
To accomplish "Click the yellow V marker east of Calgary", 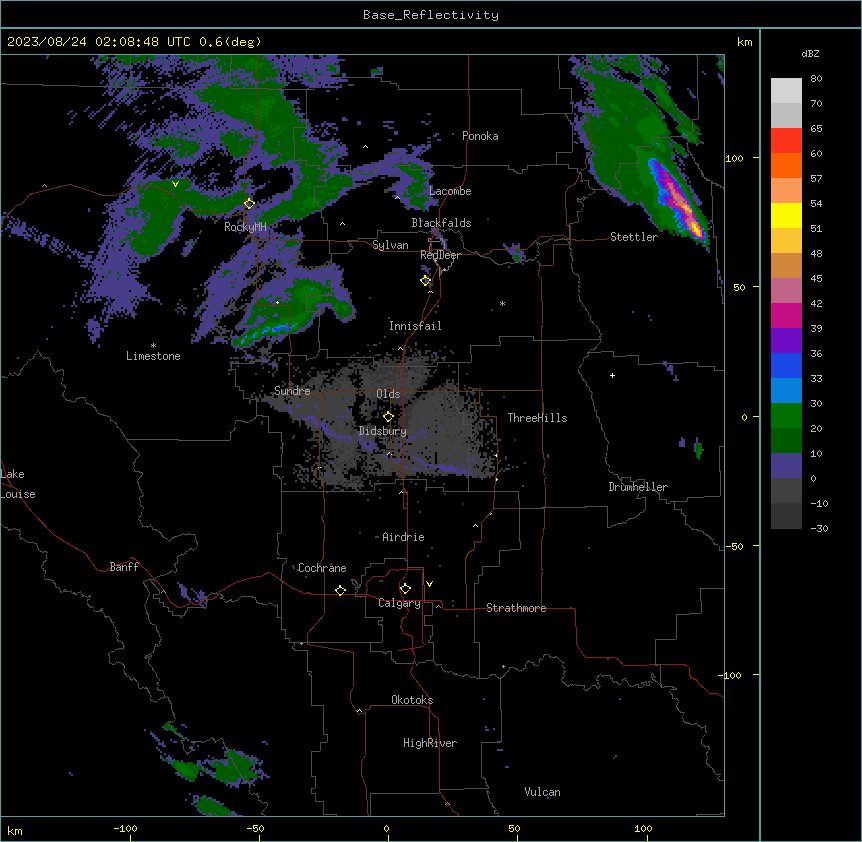I will coord(429,584).
